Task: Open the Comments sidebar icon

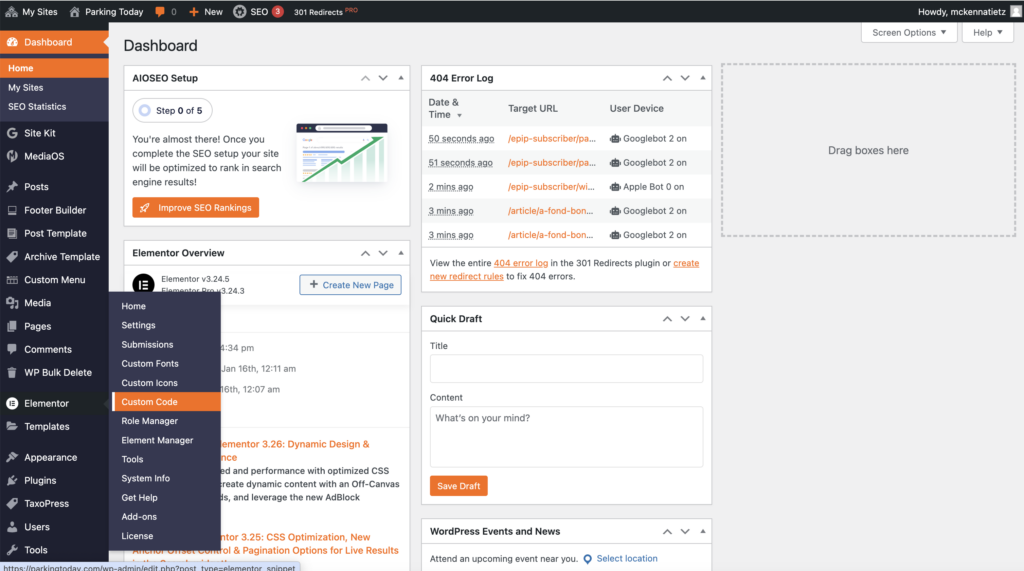Action: pyautogui.click(x=12, y=350)
